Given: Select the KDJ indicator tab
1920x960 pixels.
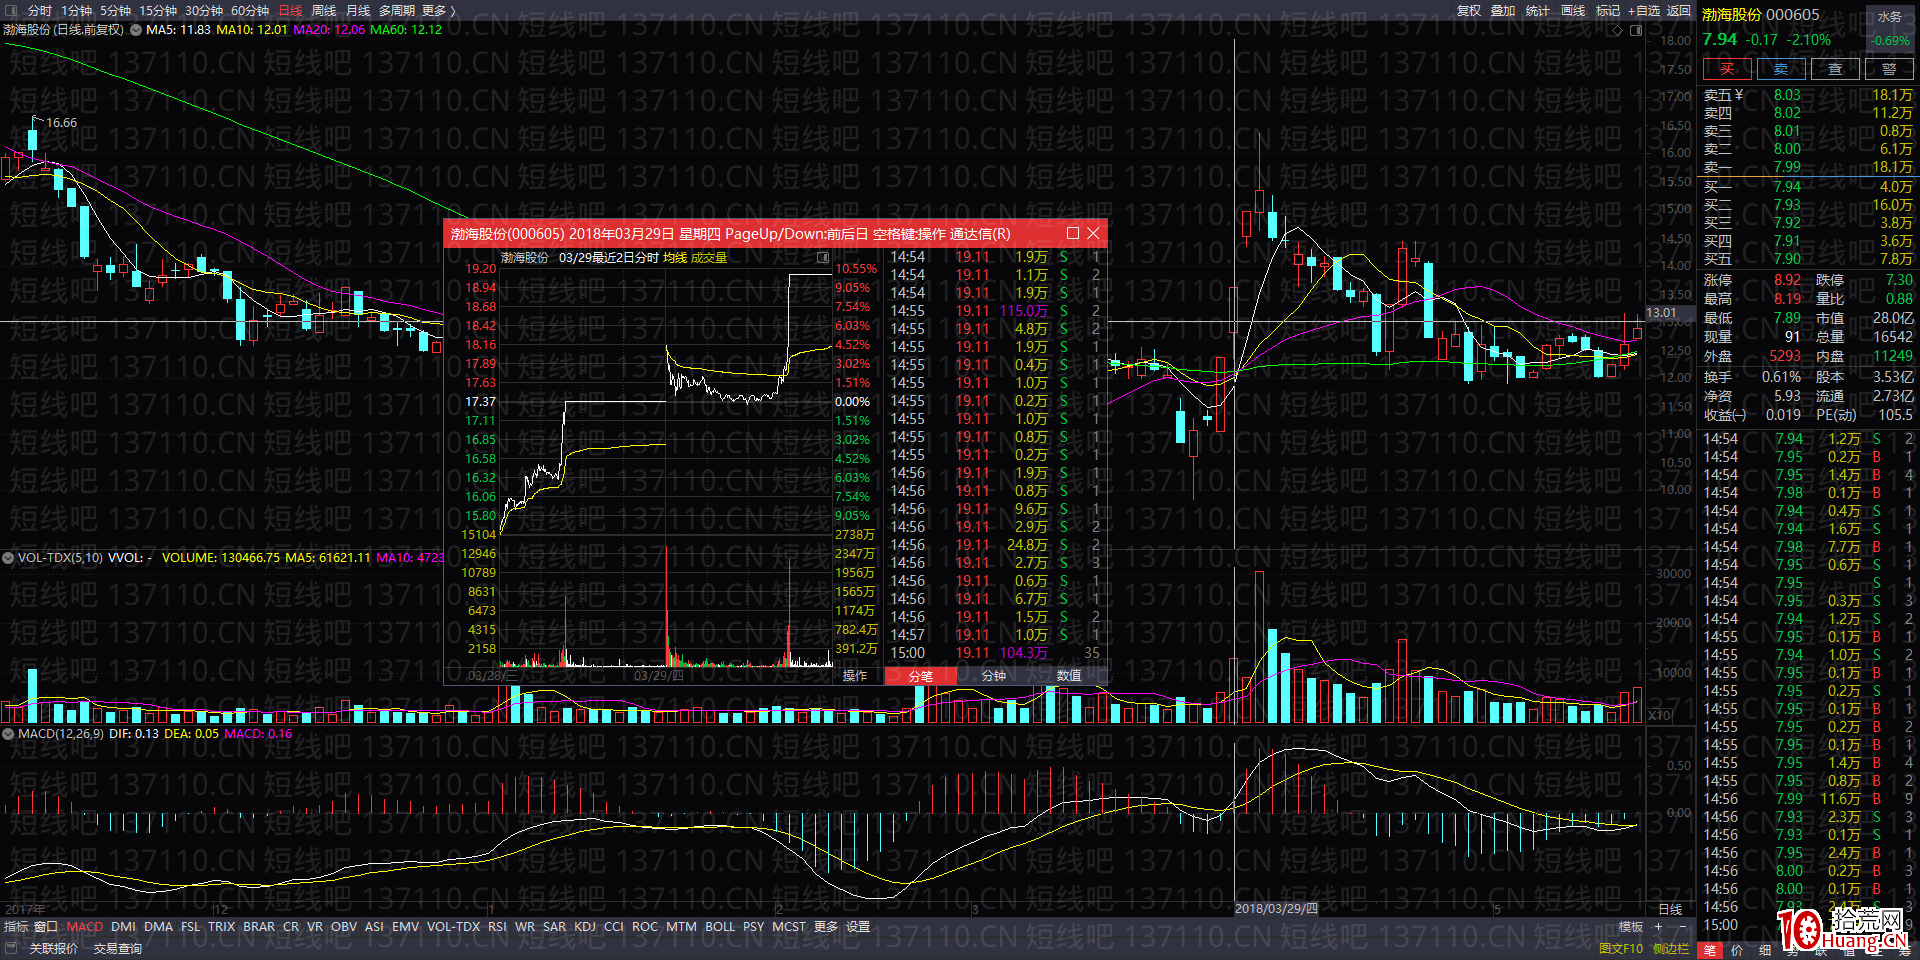Looking at the screenshot, I should [x=585, y=927].
